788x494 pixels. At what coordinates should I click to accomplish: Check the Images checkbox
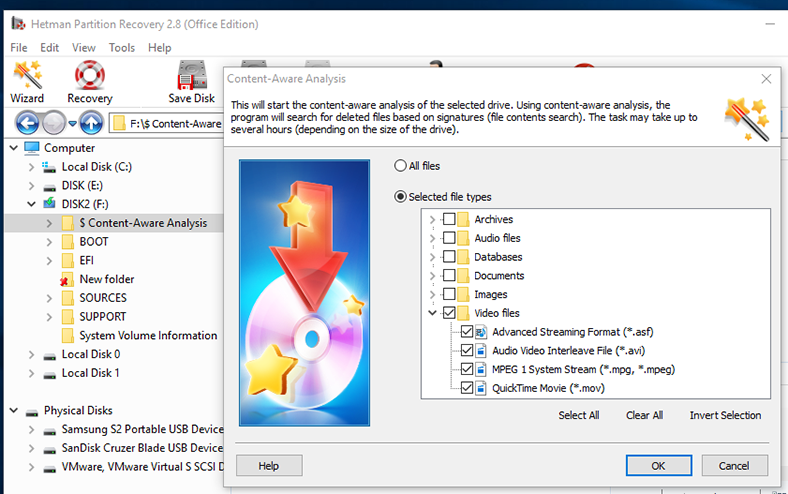[x=449, y=294]
